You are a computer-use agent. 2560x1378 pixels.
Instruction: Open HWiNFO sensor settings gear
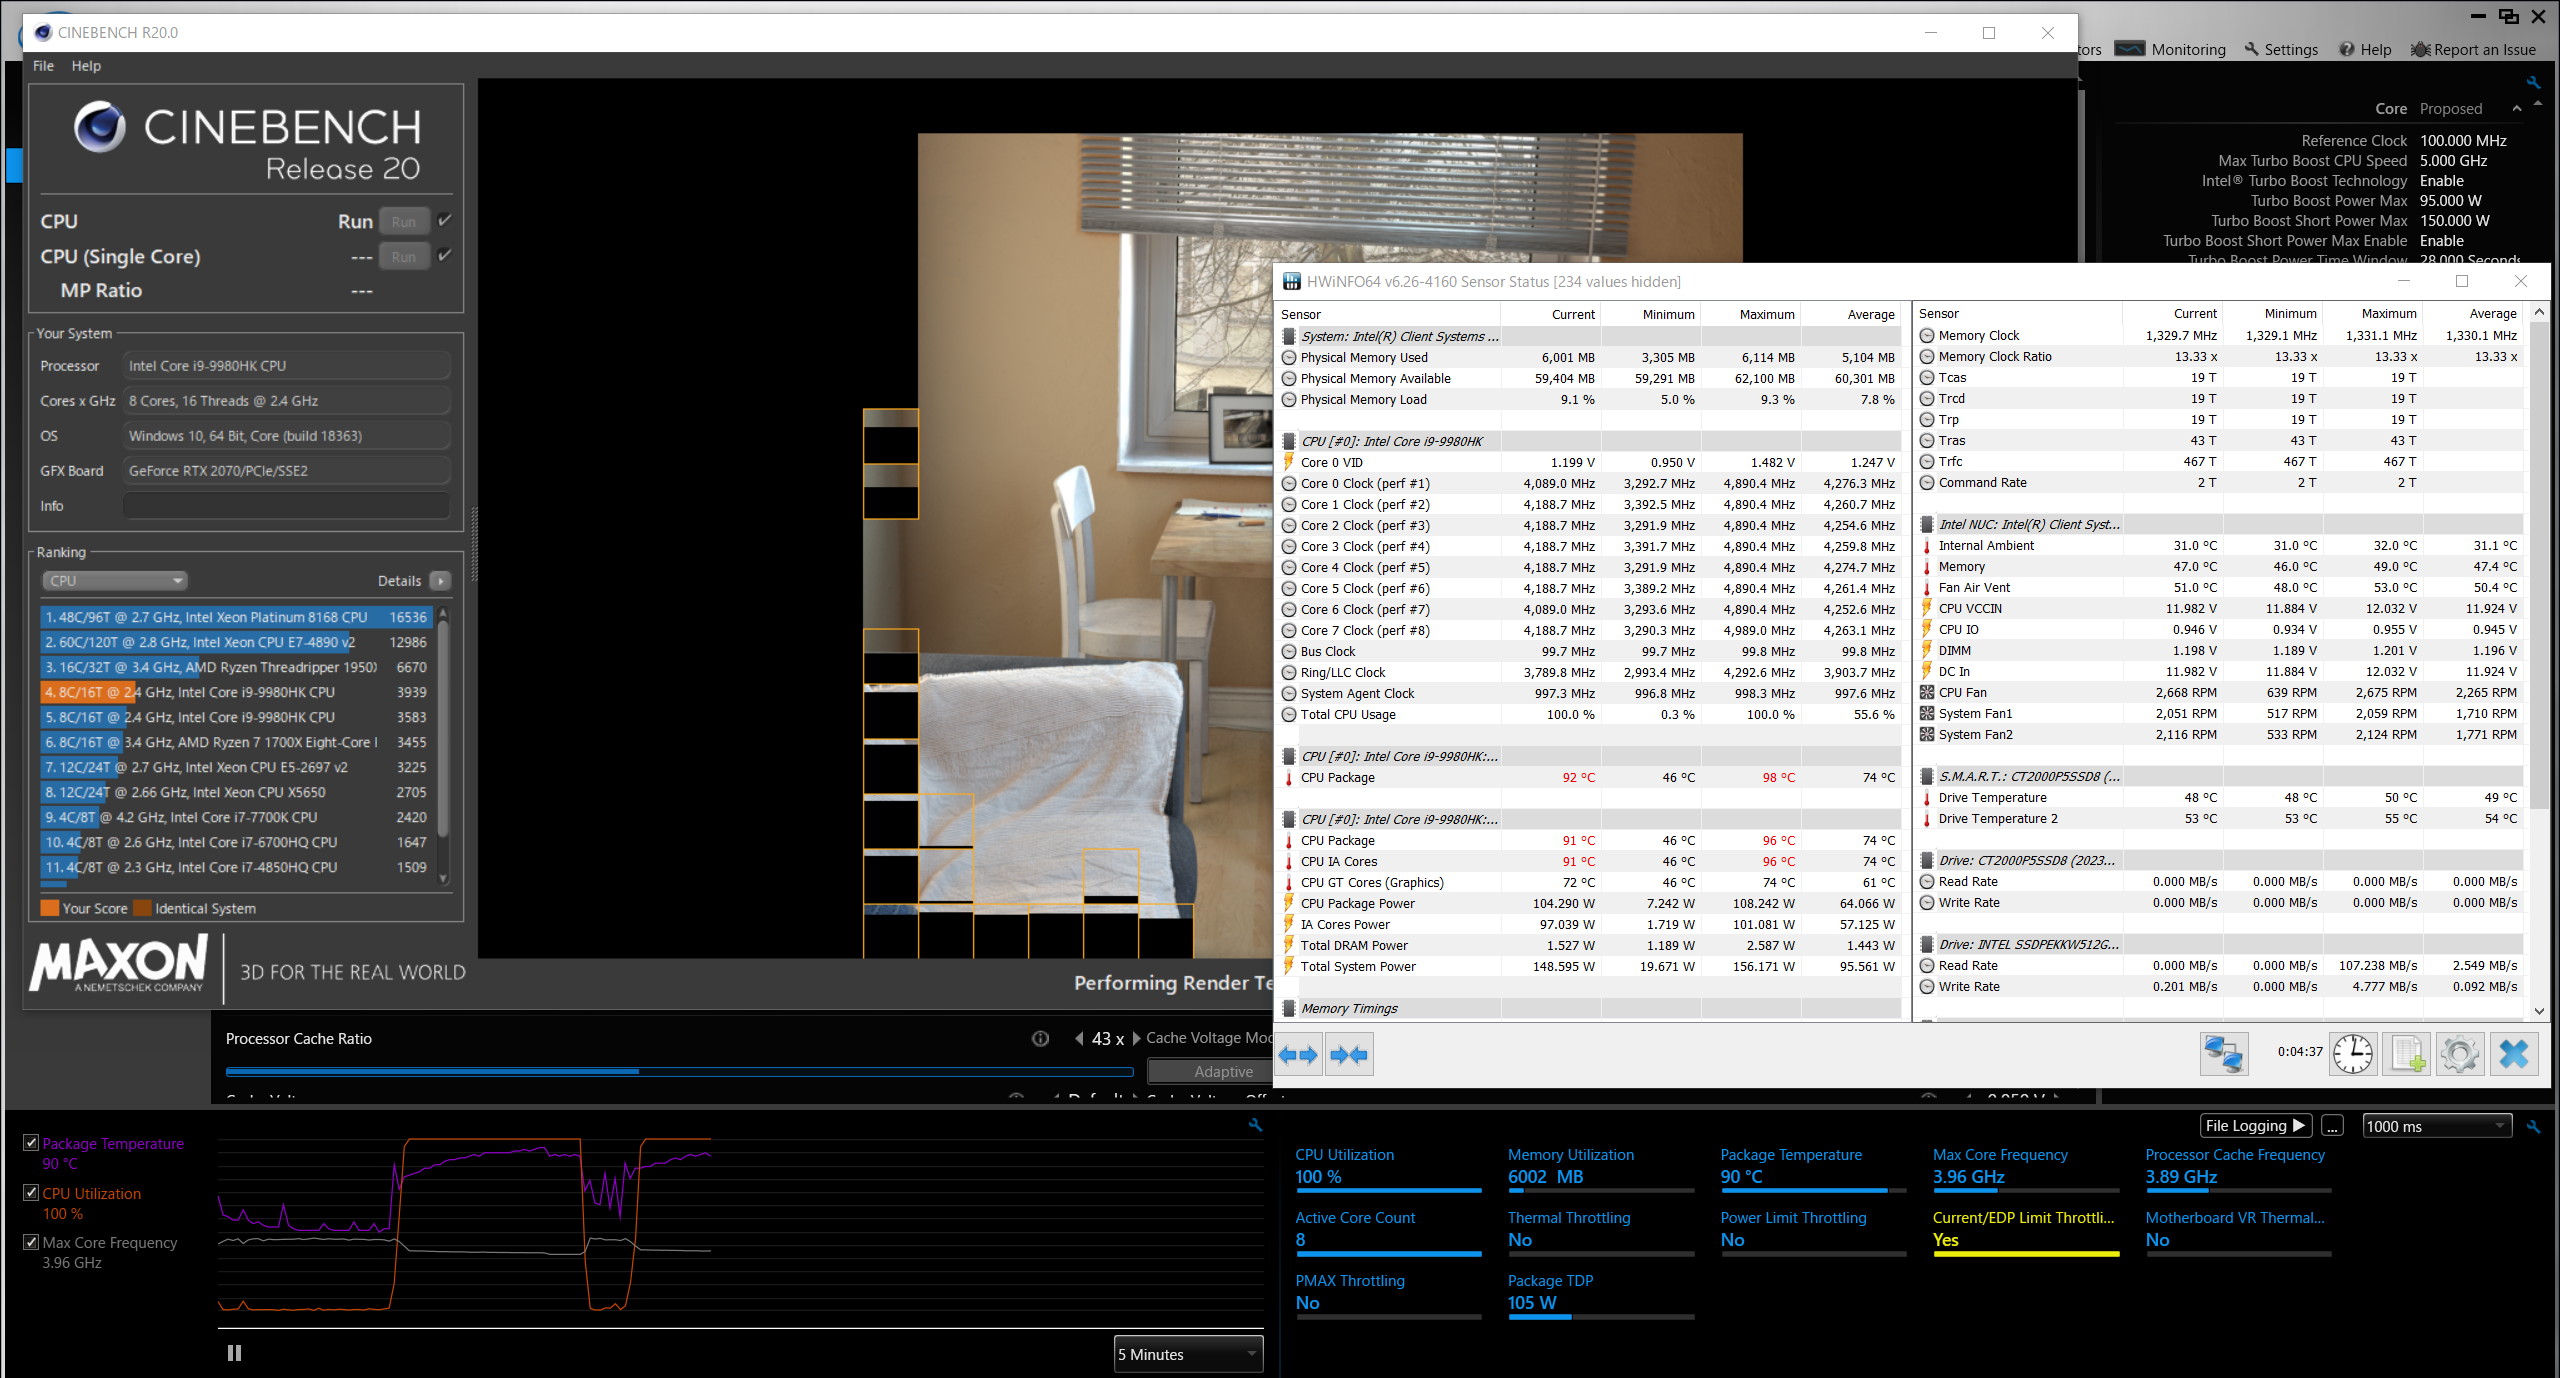pyautogui.click(x=2460, y=1055)
